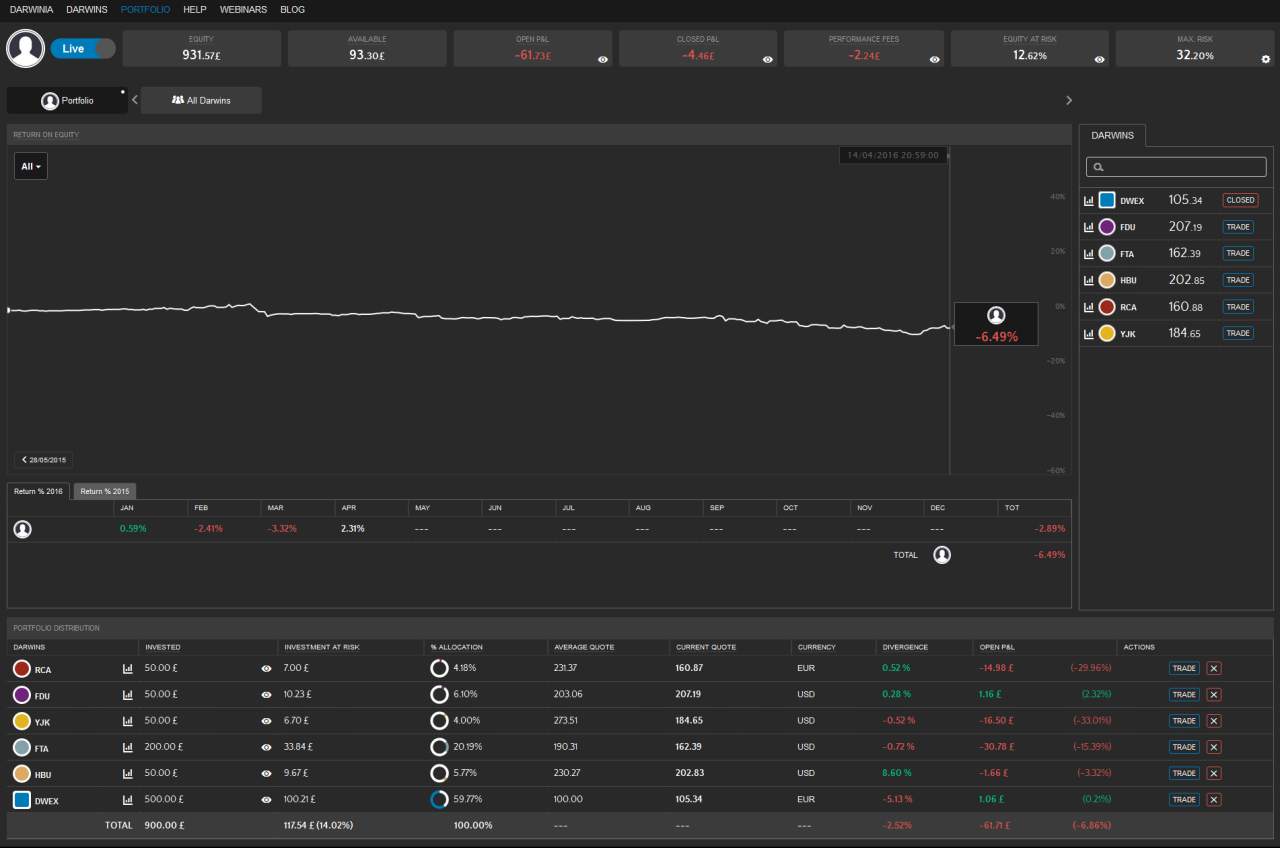Click the CLOSED button for DWEX
Screen dimensions: 1280x848
point(1240,200)
